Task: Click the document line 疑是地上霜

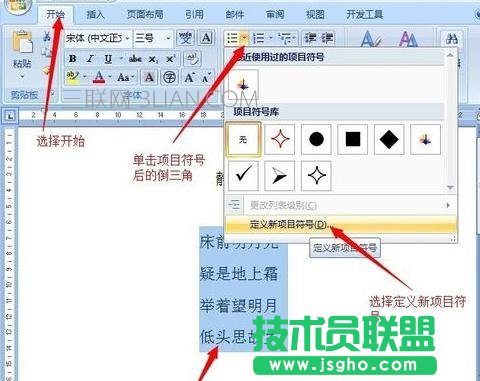Action: click(x=239, y=274)
